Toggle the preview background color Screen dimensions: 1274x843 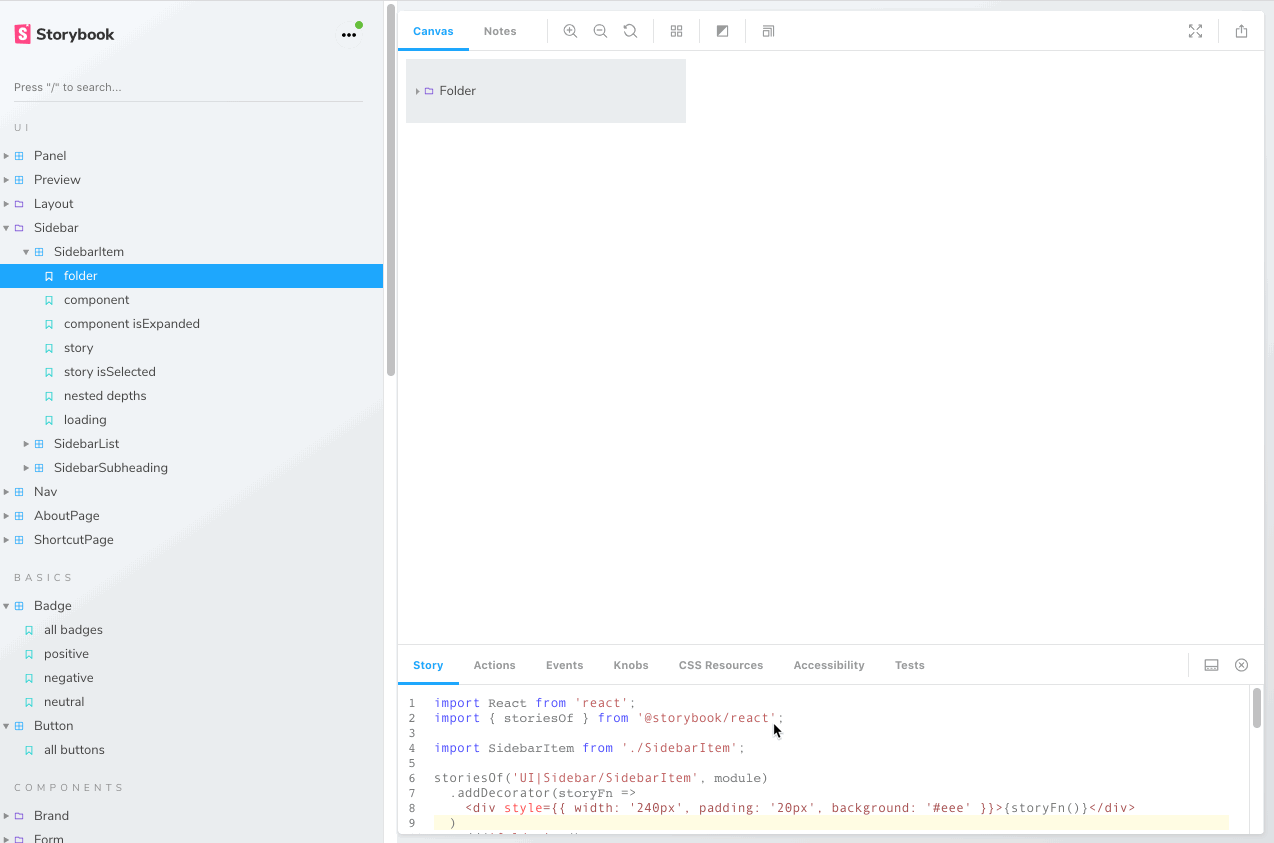tap(722, 31)
